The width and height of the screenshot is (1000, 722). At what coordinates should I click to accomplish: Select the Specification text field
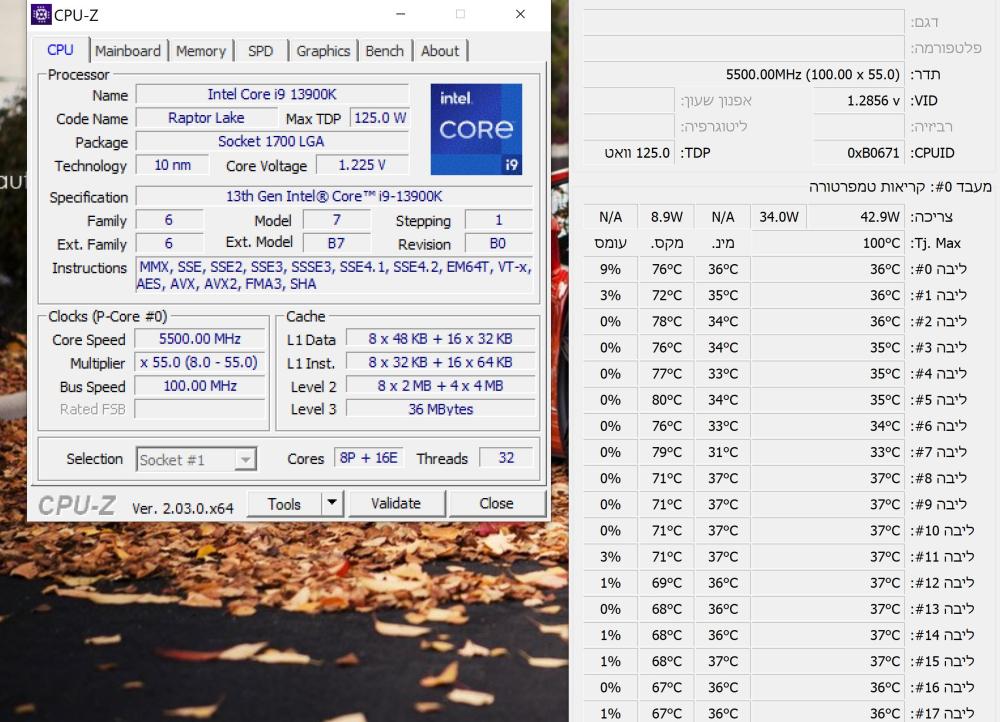click(334, 196)
